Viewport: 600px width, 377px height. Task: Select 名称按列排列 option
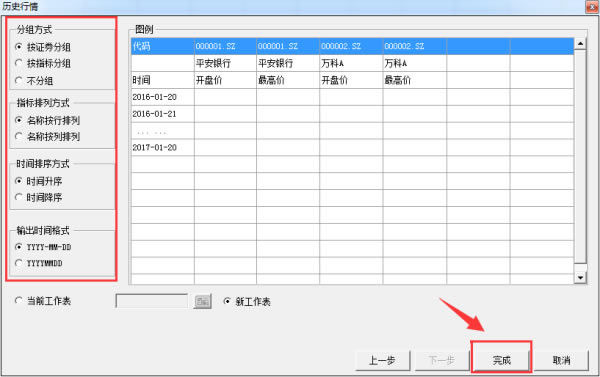coord(47,137)
